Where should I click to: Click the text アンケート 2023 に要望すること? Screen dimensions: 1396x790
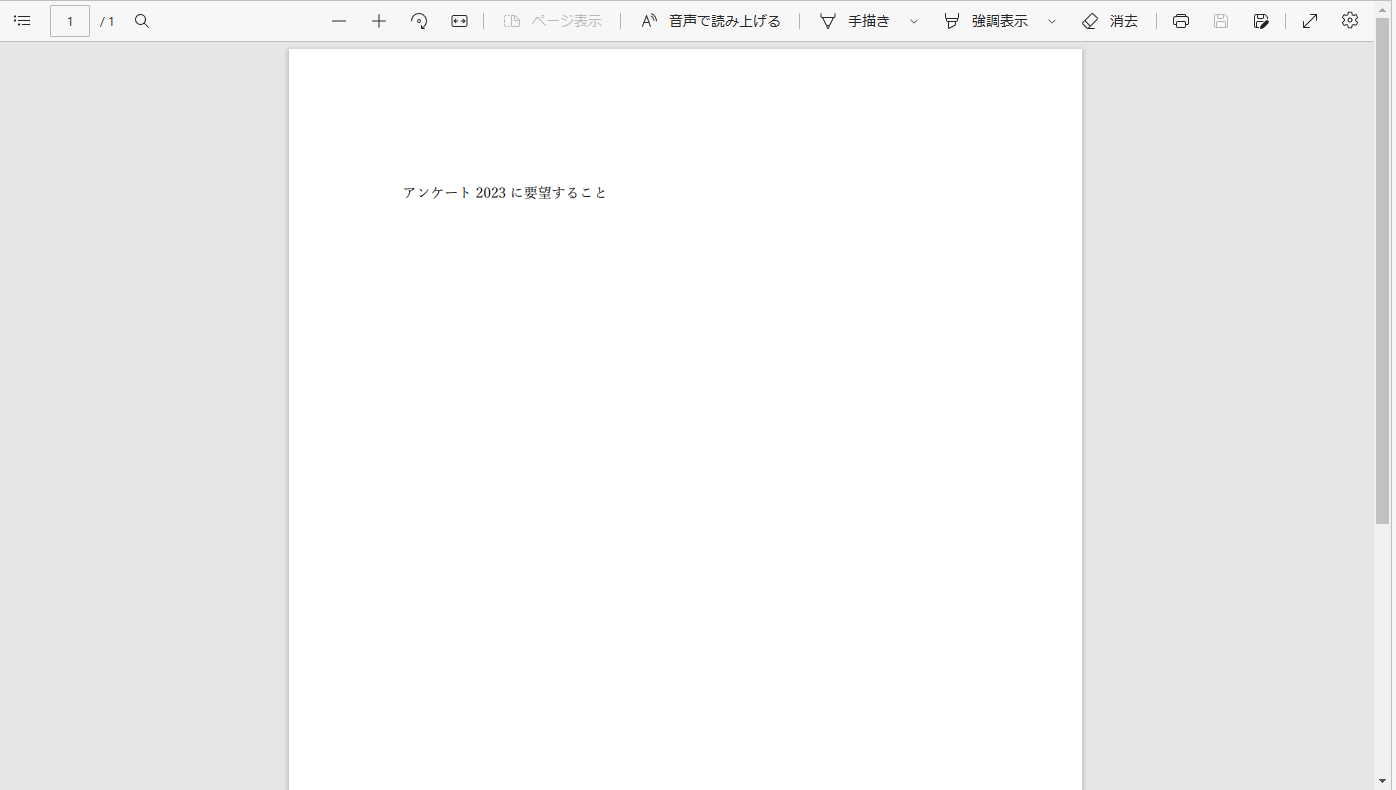pyautogui.click(x=505, y=193)
